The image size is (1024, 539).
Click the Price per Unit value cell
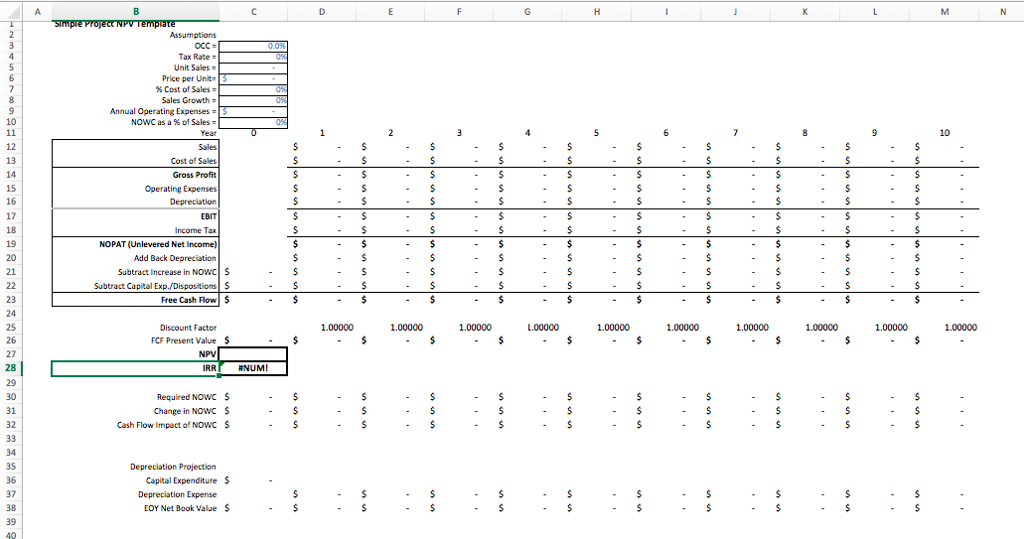click(x=253, y=78)
